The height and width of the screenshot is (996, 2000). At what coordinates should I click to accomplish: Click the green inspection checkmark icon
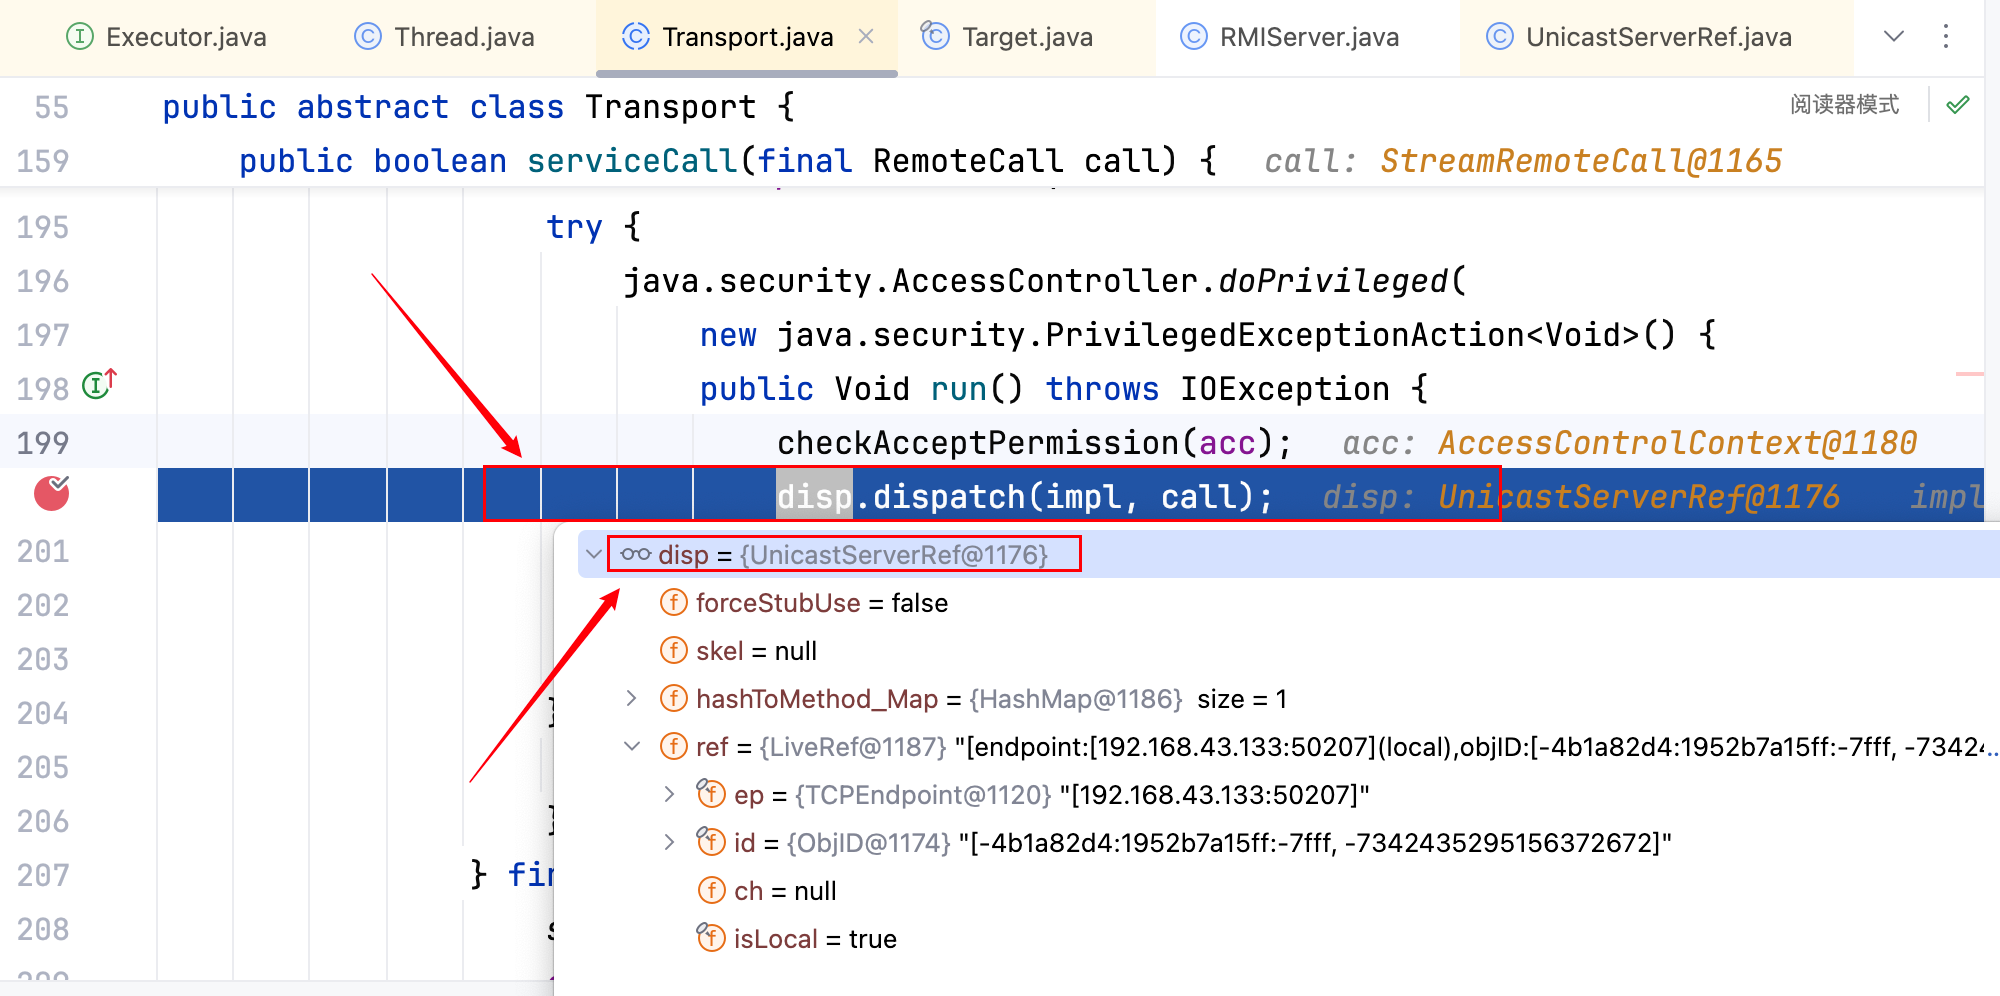[1958, 105]
